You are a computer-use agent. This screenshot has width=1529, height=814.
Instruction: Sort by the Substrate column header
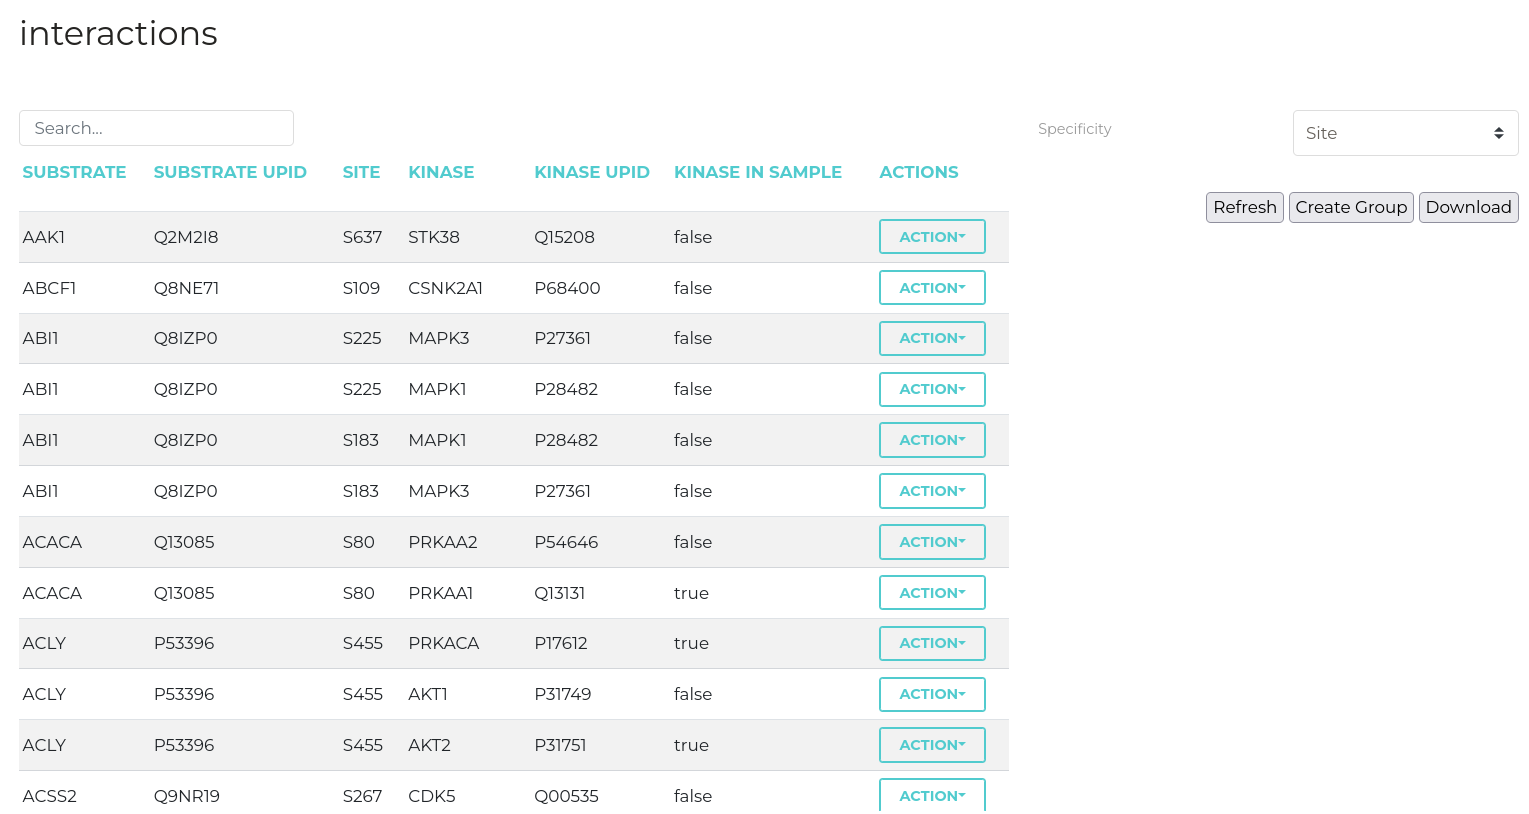pos(74,172)
